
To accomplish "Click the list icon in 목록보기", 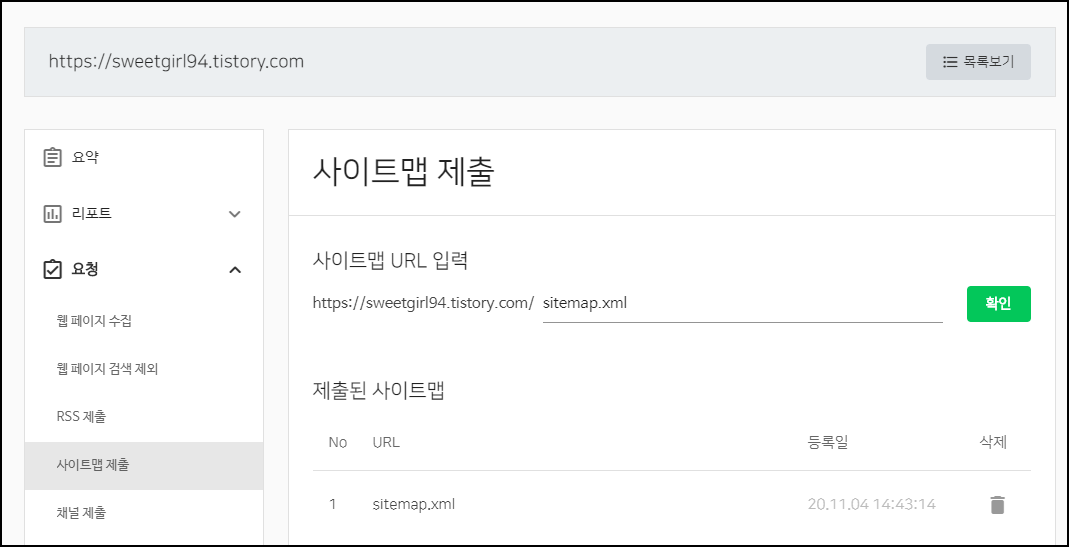I will click(x=950, y=62).
